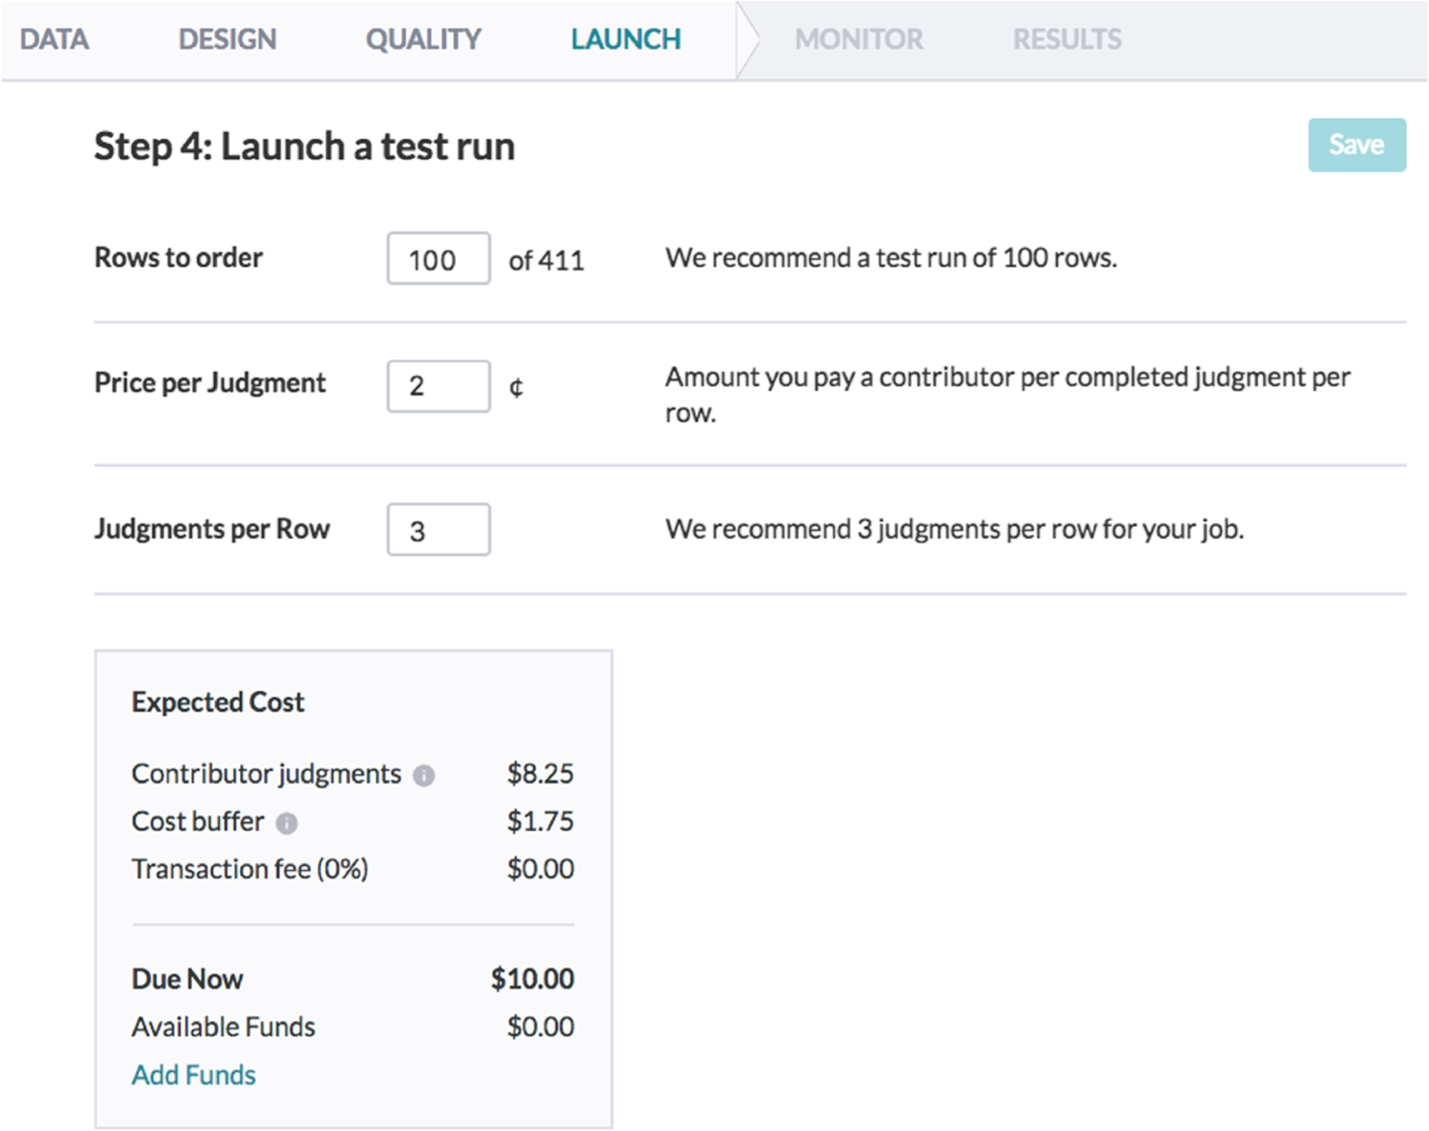Screen dimensions: 1429x1131
Task: Select the 'Cost buffer' label
Action: (198, 822)
